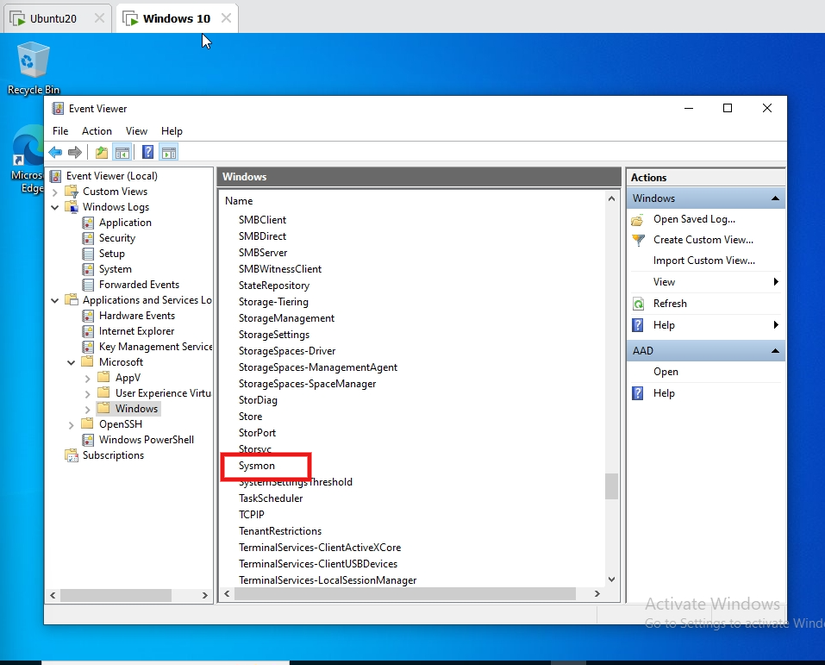Click the Create Custom View funnel icon

click(x=638, y=240)
